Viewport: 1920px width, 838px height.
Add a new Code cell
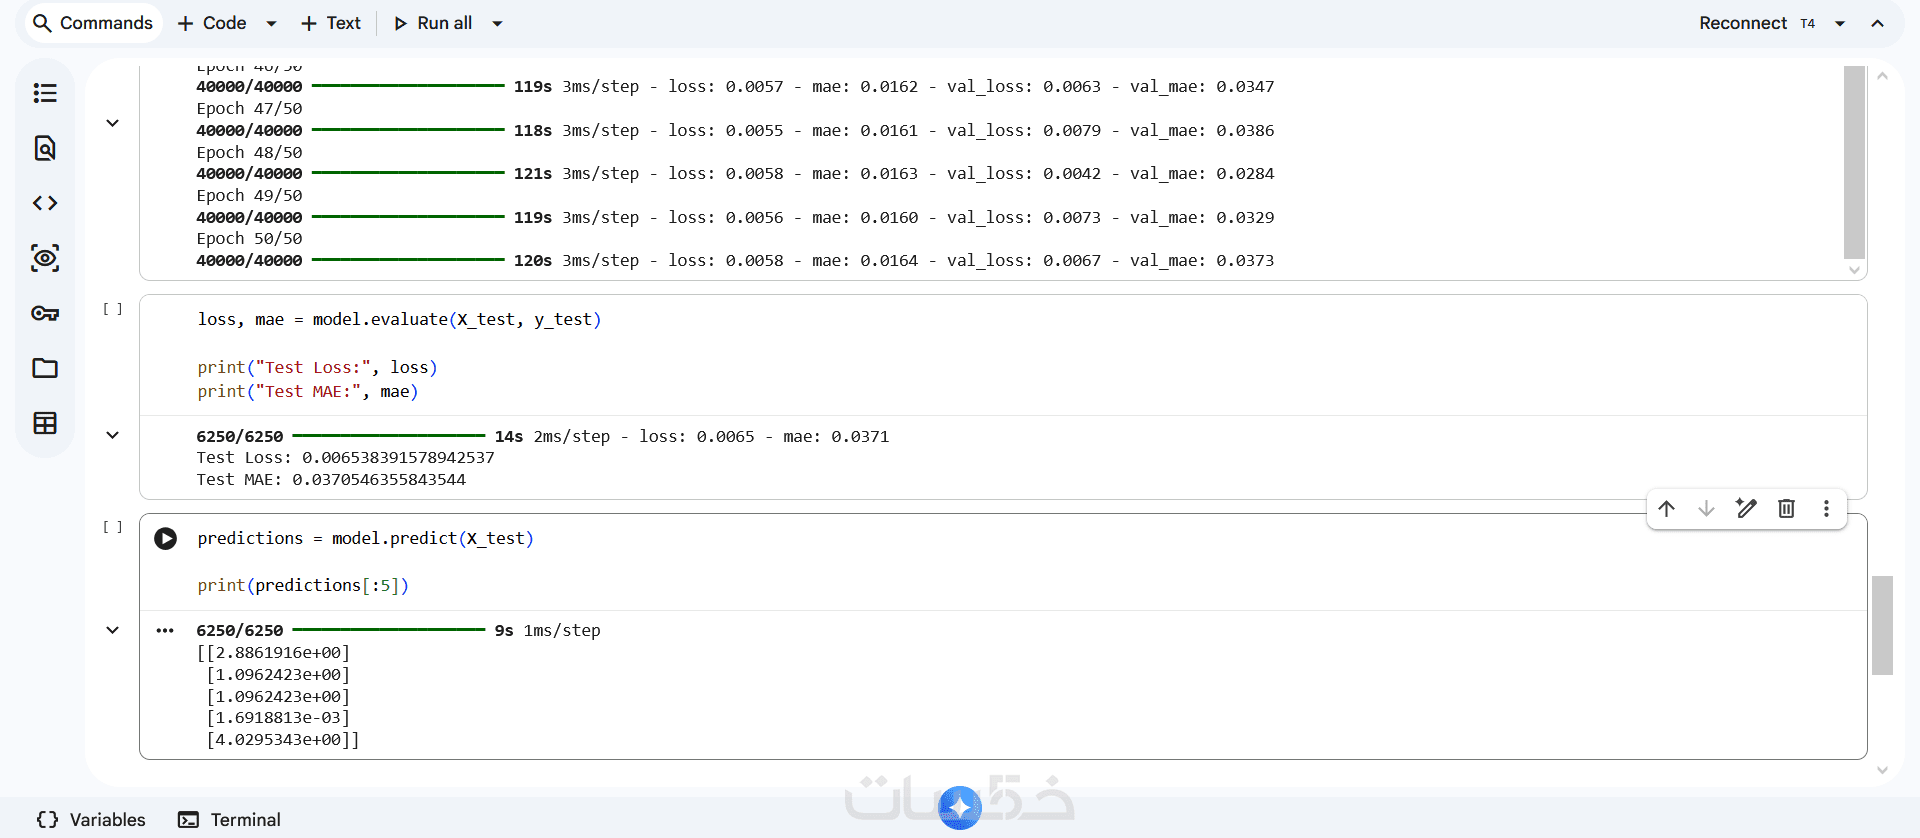point(212,23)
